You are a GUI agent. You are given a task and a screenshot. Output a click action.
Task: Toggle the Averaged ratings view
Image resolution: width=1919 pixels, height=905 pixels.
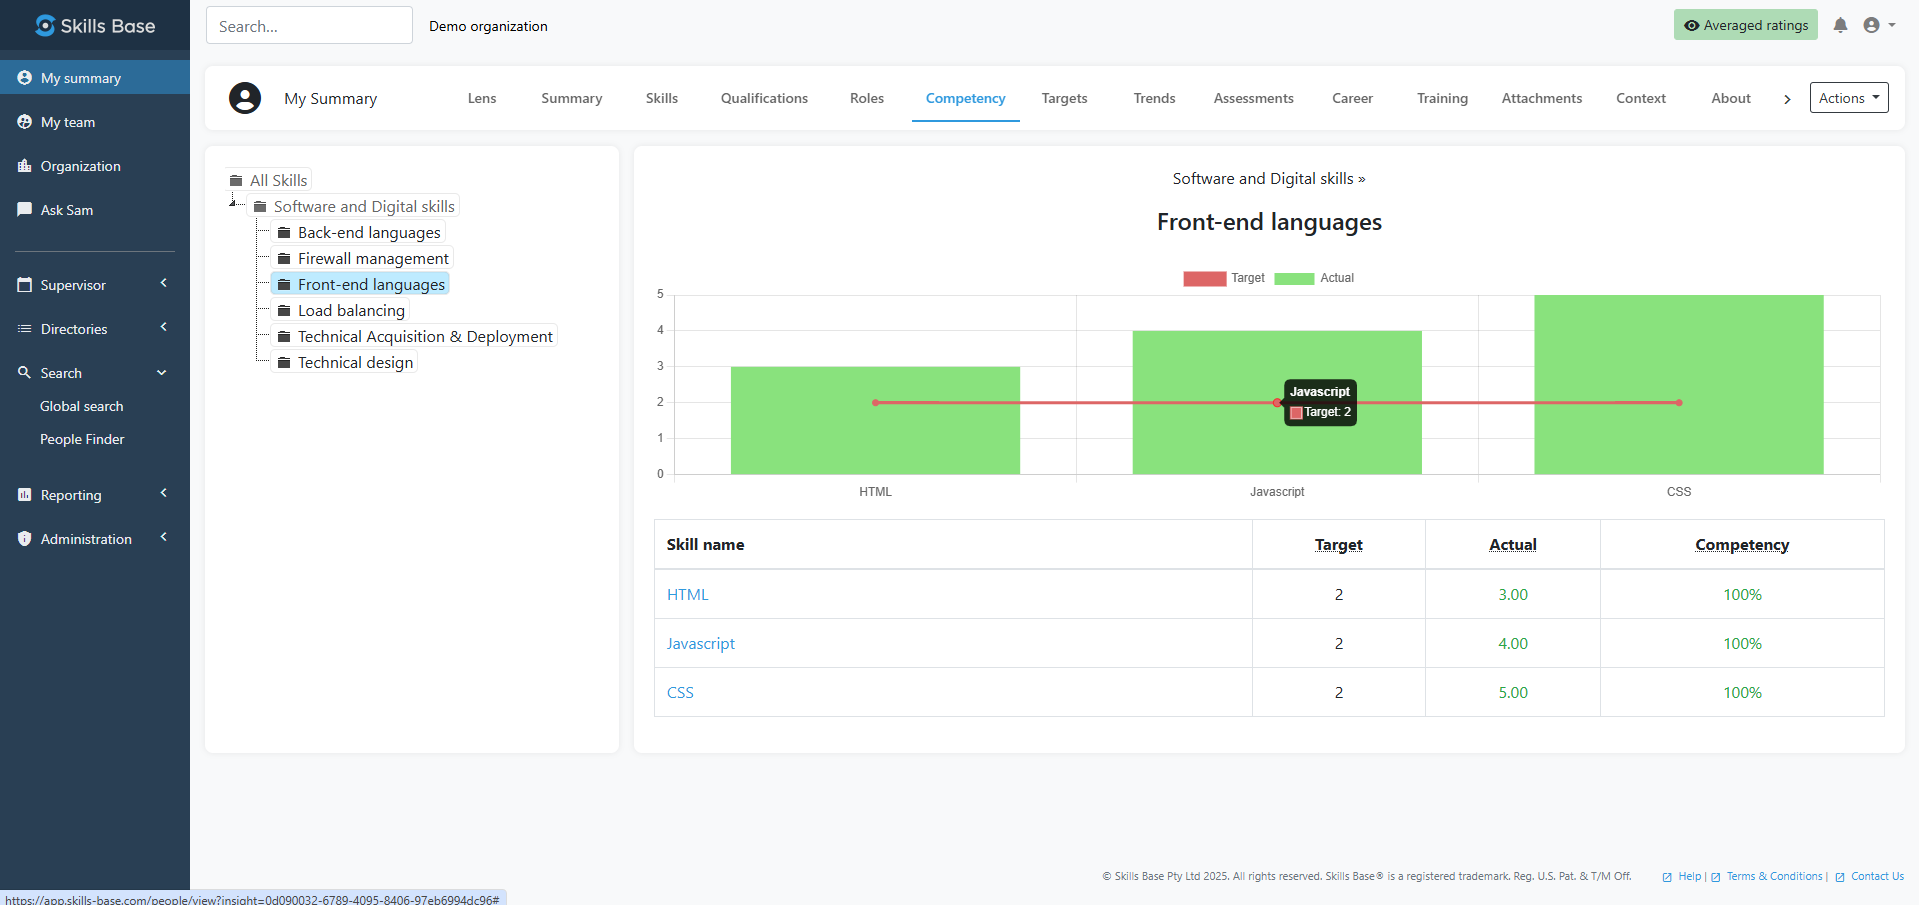coord(1744,25)
